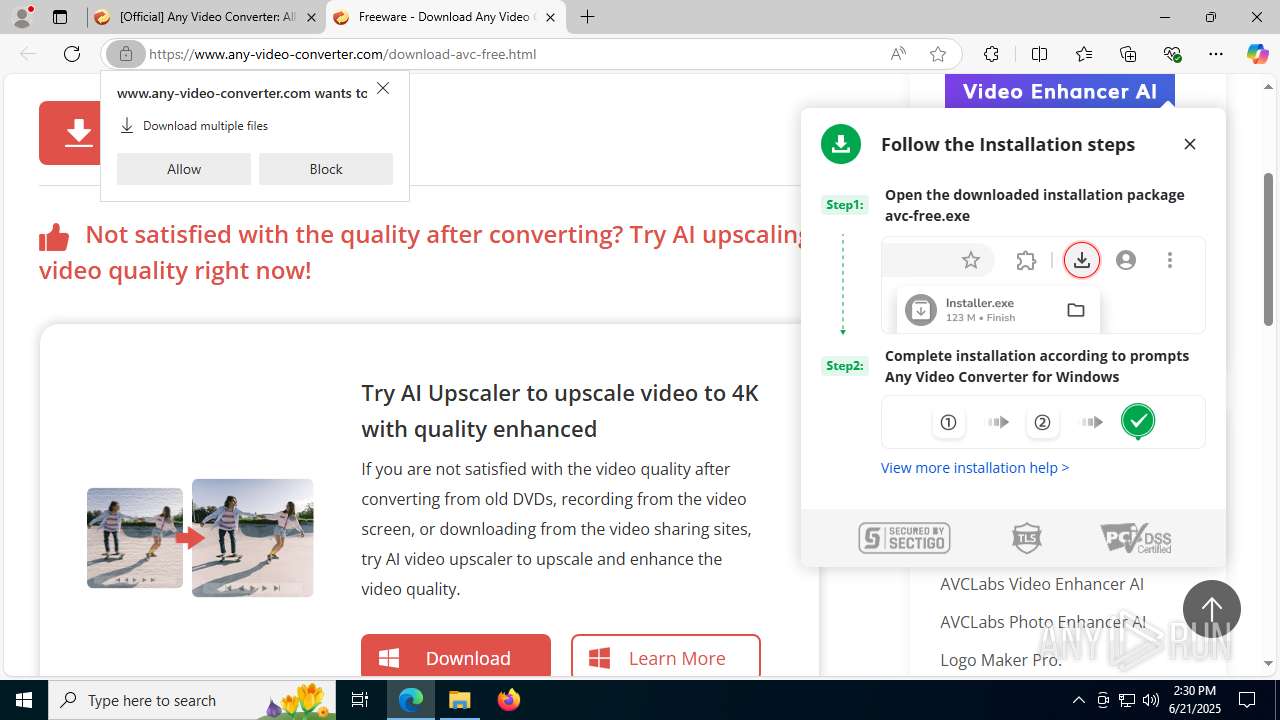Click Learn More button
The image size is (1280, 720).
pyautogui.click(x=666, y=657)
